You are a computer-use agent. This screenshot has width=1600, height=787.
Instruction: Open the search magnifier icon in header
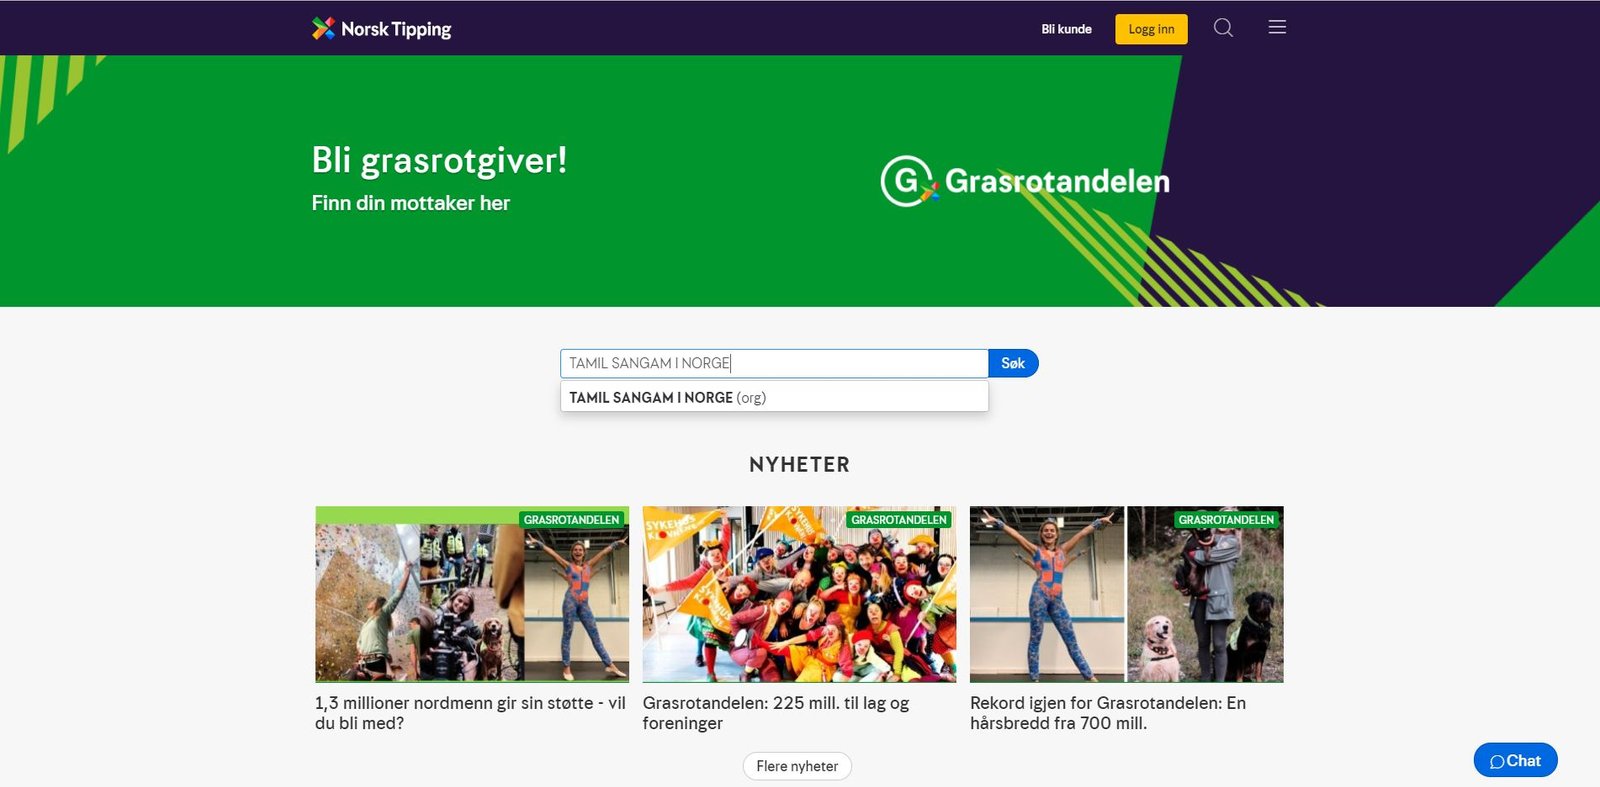1223,28
